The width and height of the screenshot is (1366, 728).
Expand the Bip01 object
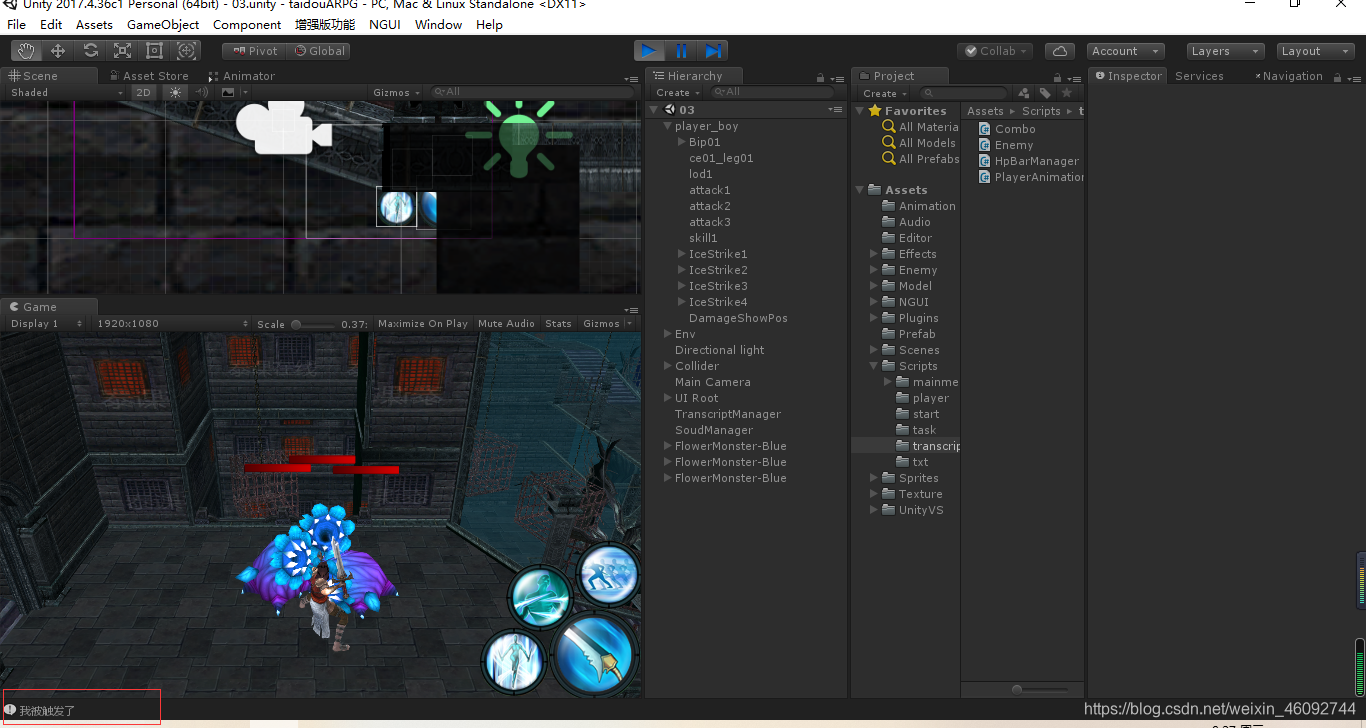682,142
